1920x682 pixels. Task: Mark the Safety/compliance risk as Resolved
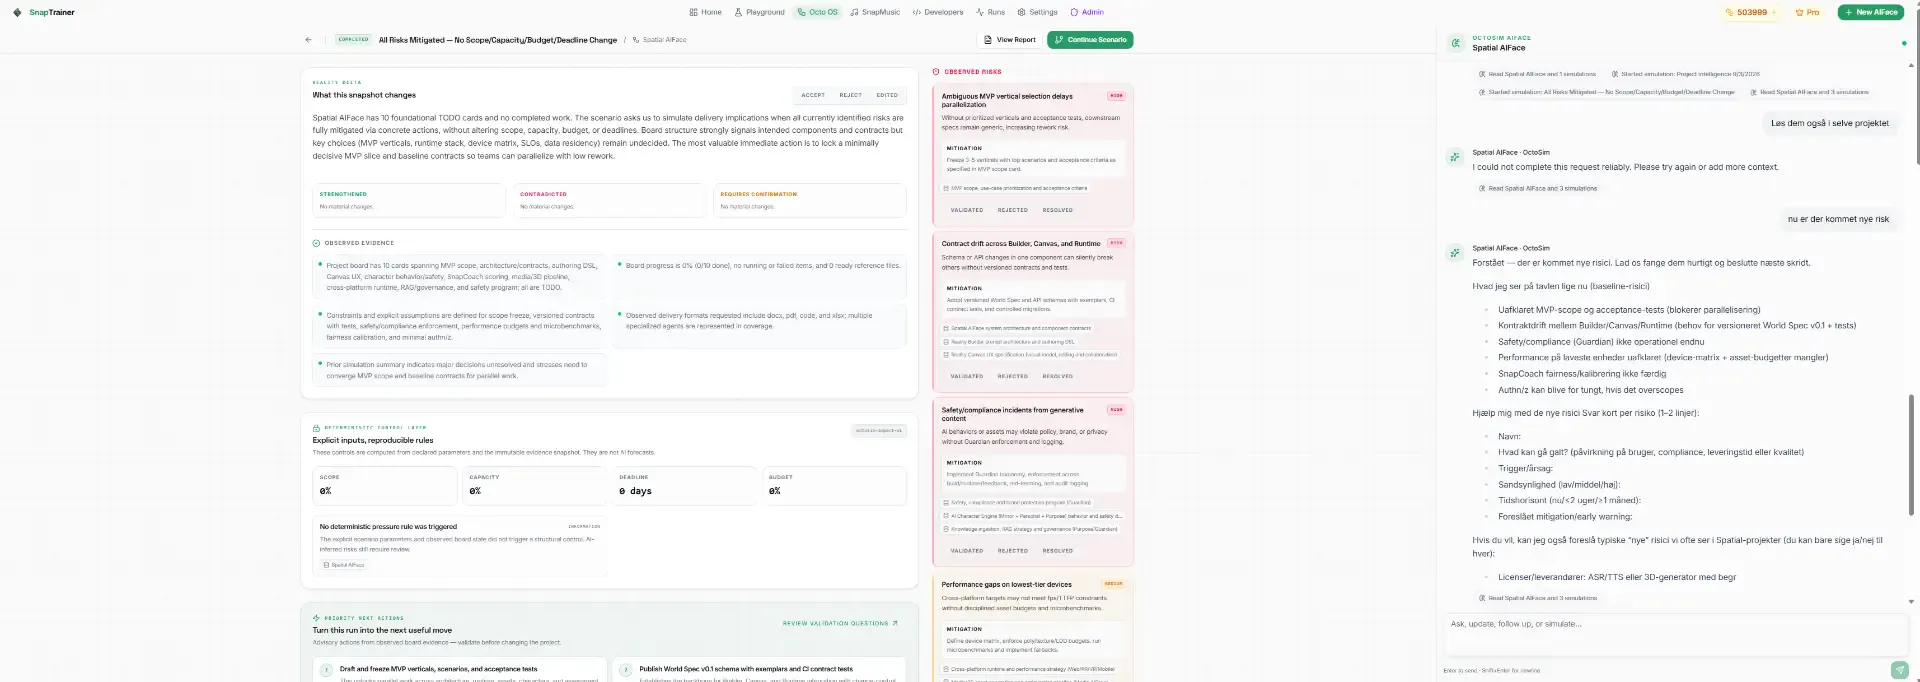(1057, 550)
